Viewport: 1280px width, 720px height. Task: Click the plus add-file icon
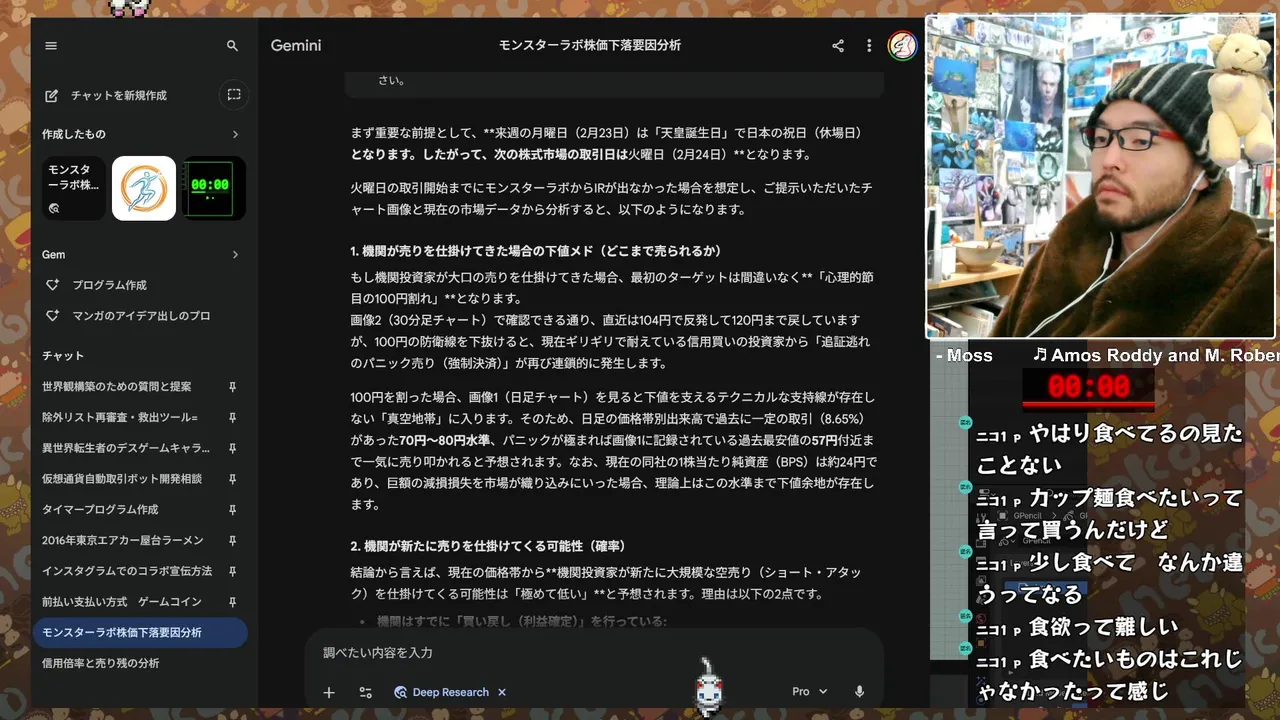329,692
